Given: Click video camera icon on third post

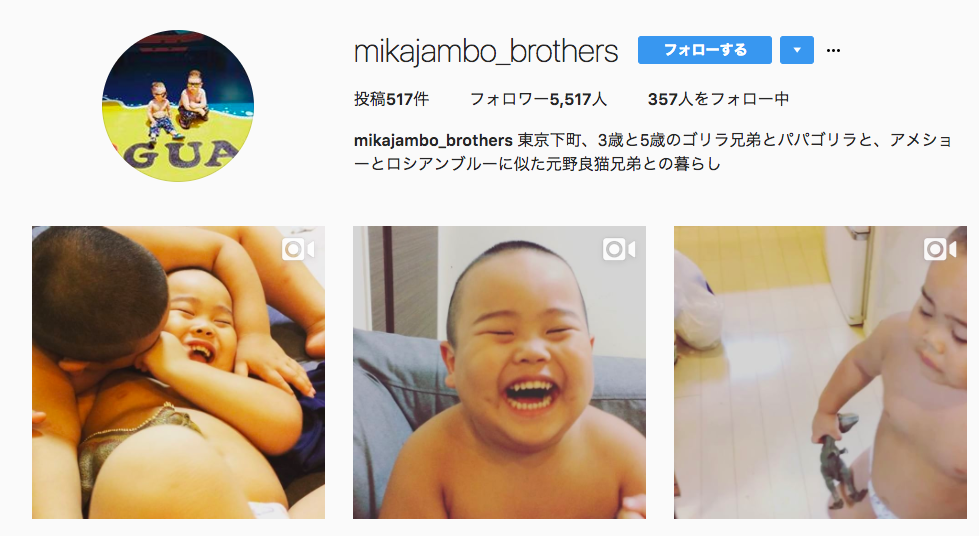Looking at the screenshot, I should tap(940, 249).
